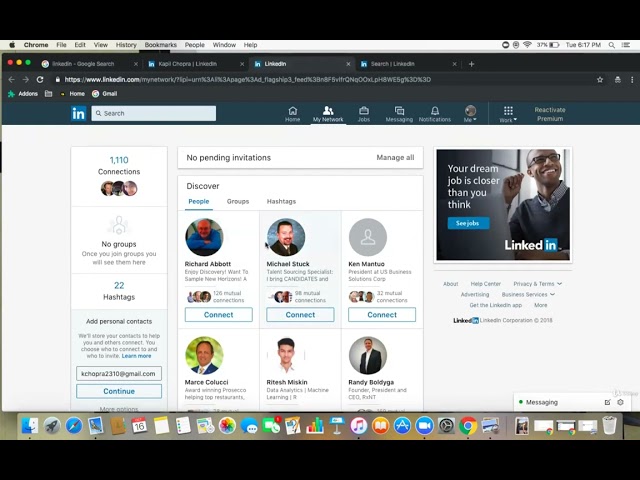Click the browser forward arrow
This screenshot has width=640, height=480.
coord(25,80)
